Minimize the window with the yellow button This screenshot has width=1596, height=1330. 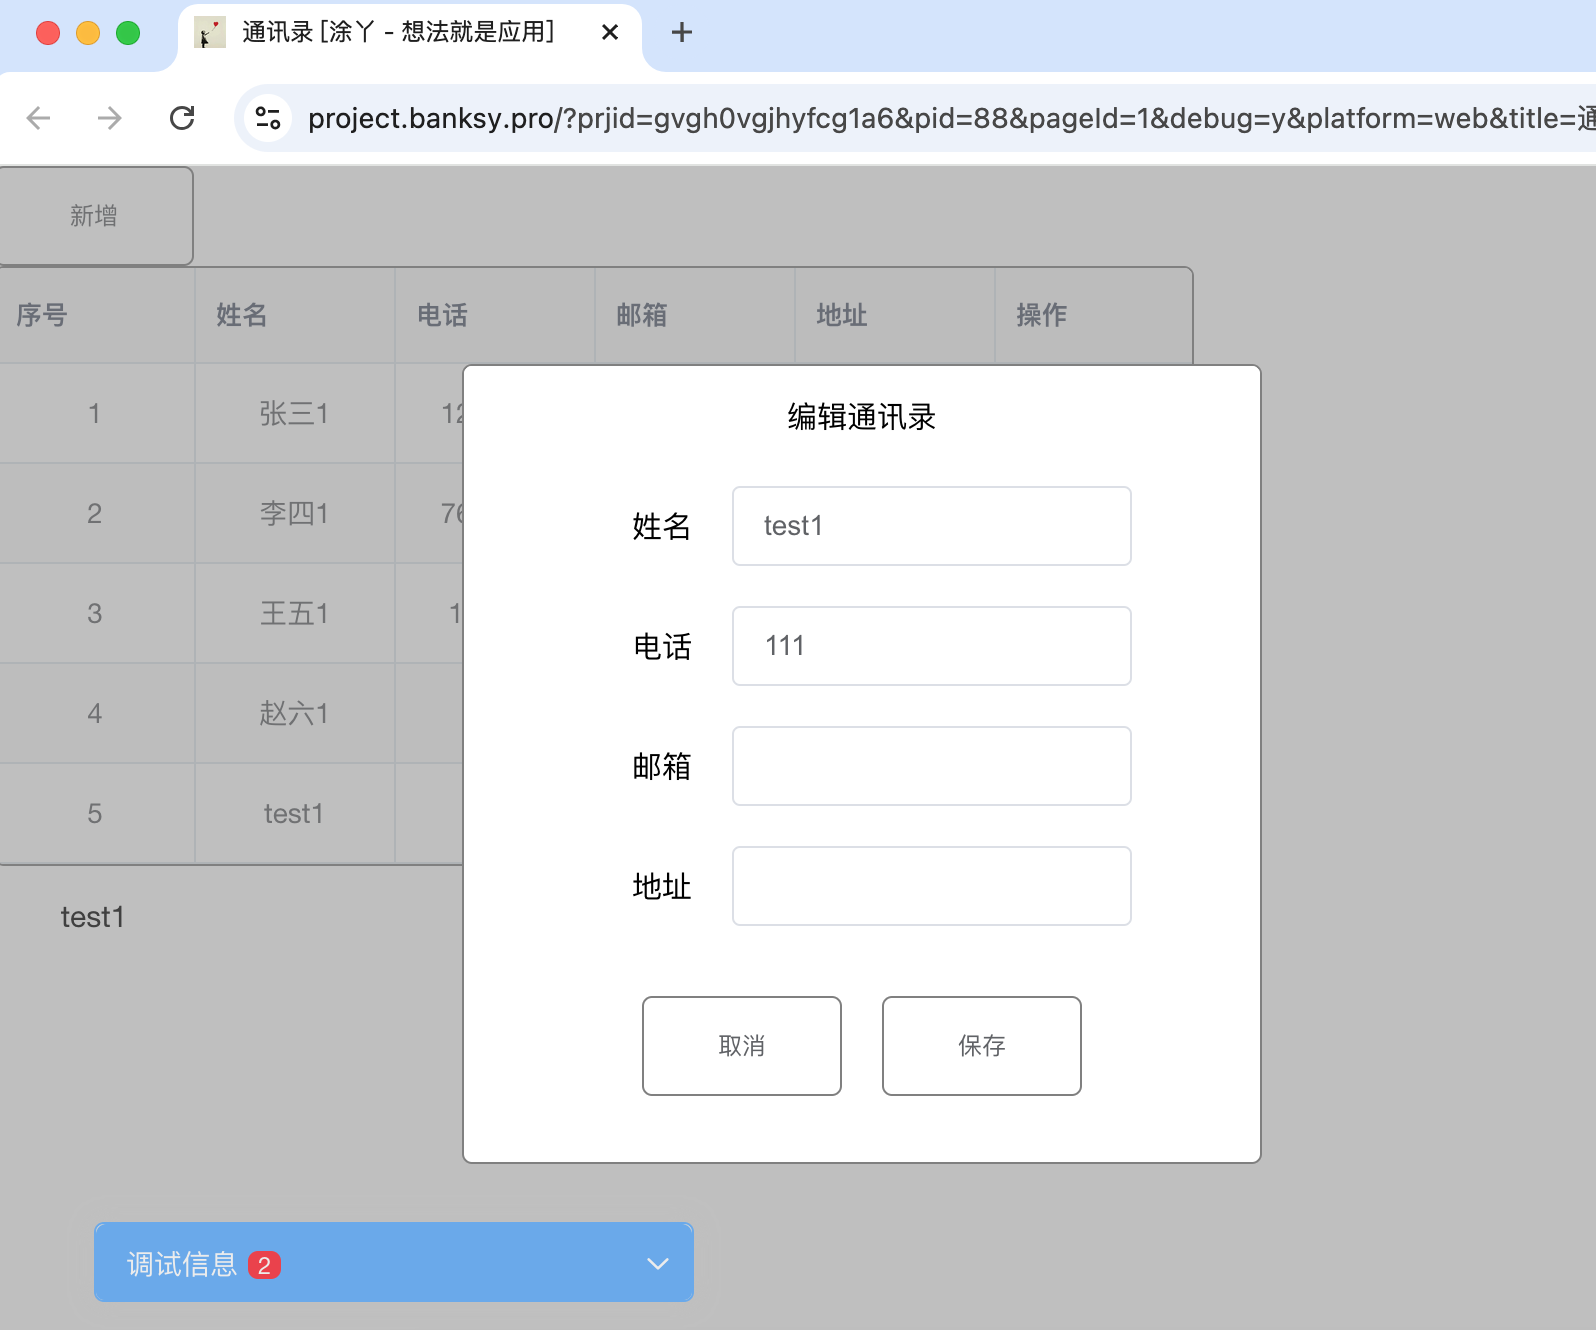[x=88, y=33]
